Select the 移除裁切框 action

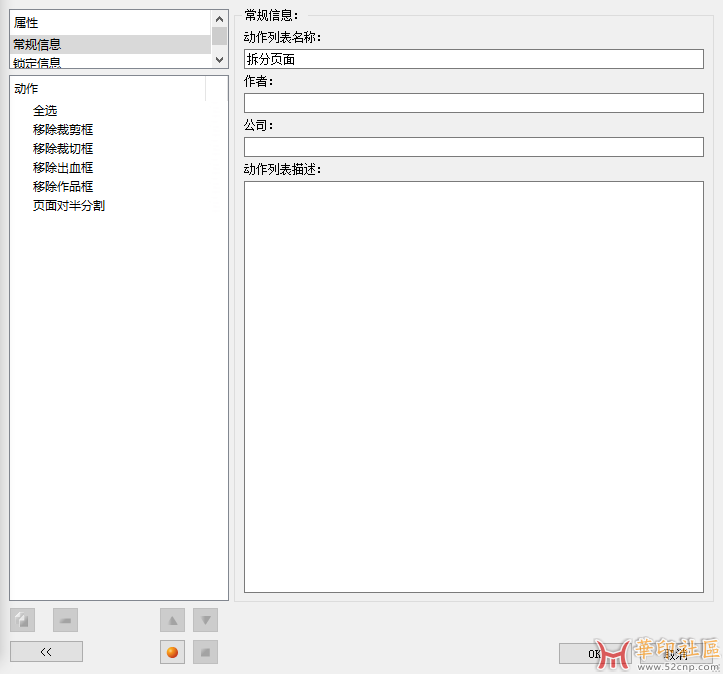63,148
